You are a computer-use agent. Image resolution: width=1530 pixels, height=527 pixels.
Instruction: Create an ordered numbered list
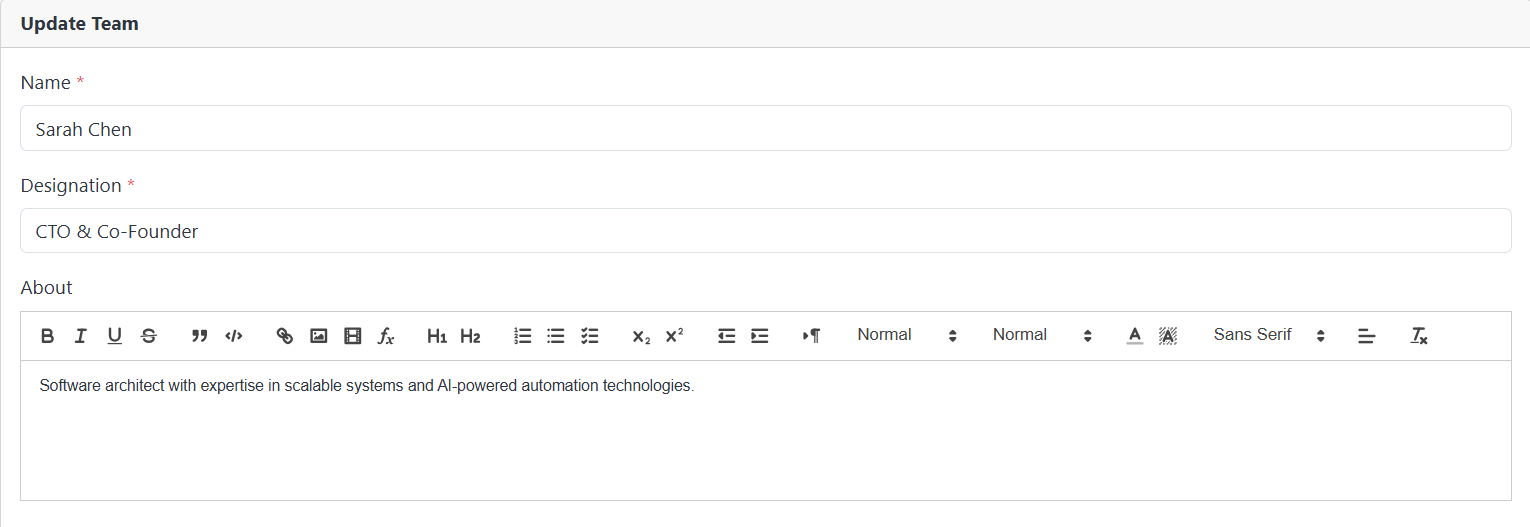point(522,336)
